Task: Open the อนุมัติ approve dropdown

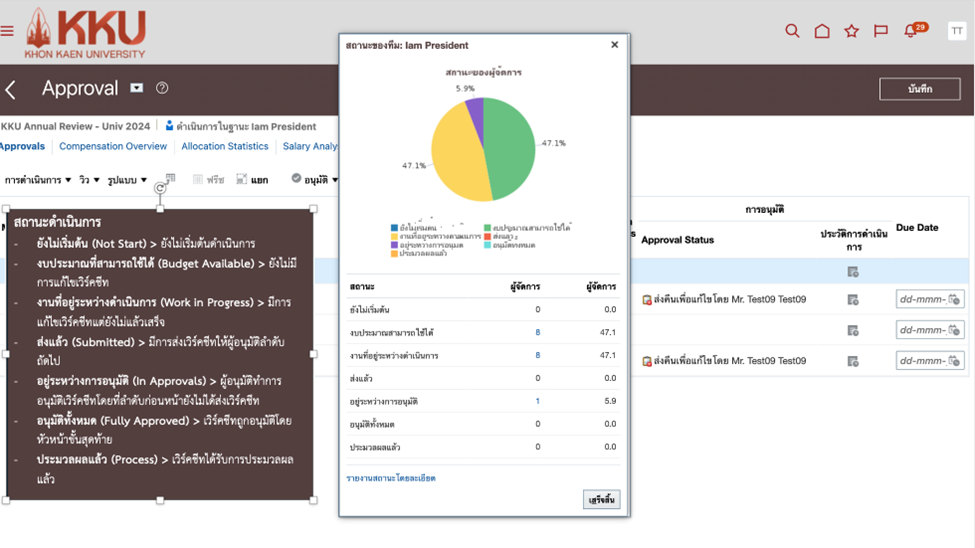Action: (315, 180)
